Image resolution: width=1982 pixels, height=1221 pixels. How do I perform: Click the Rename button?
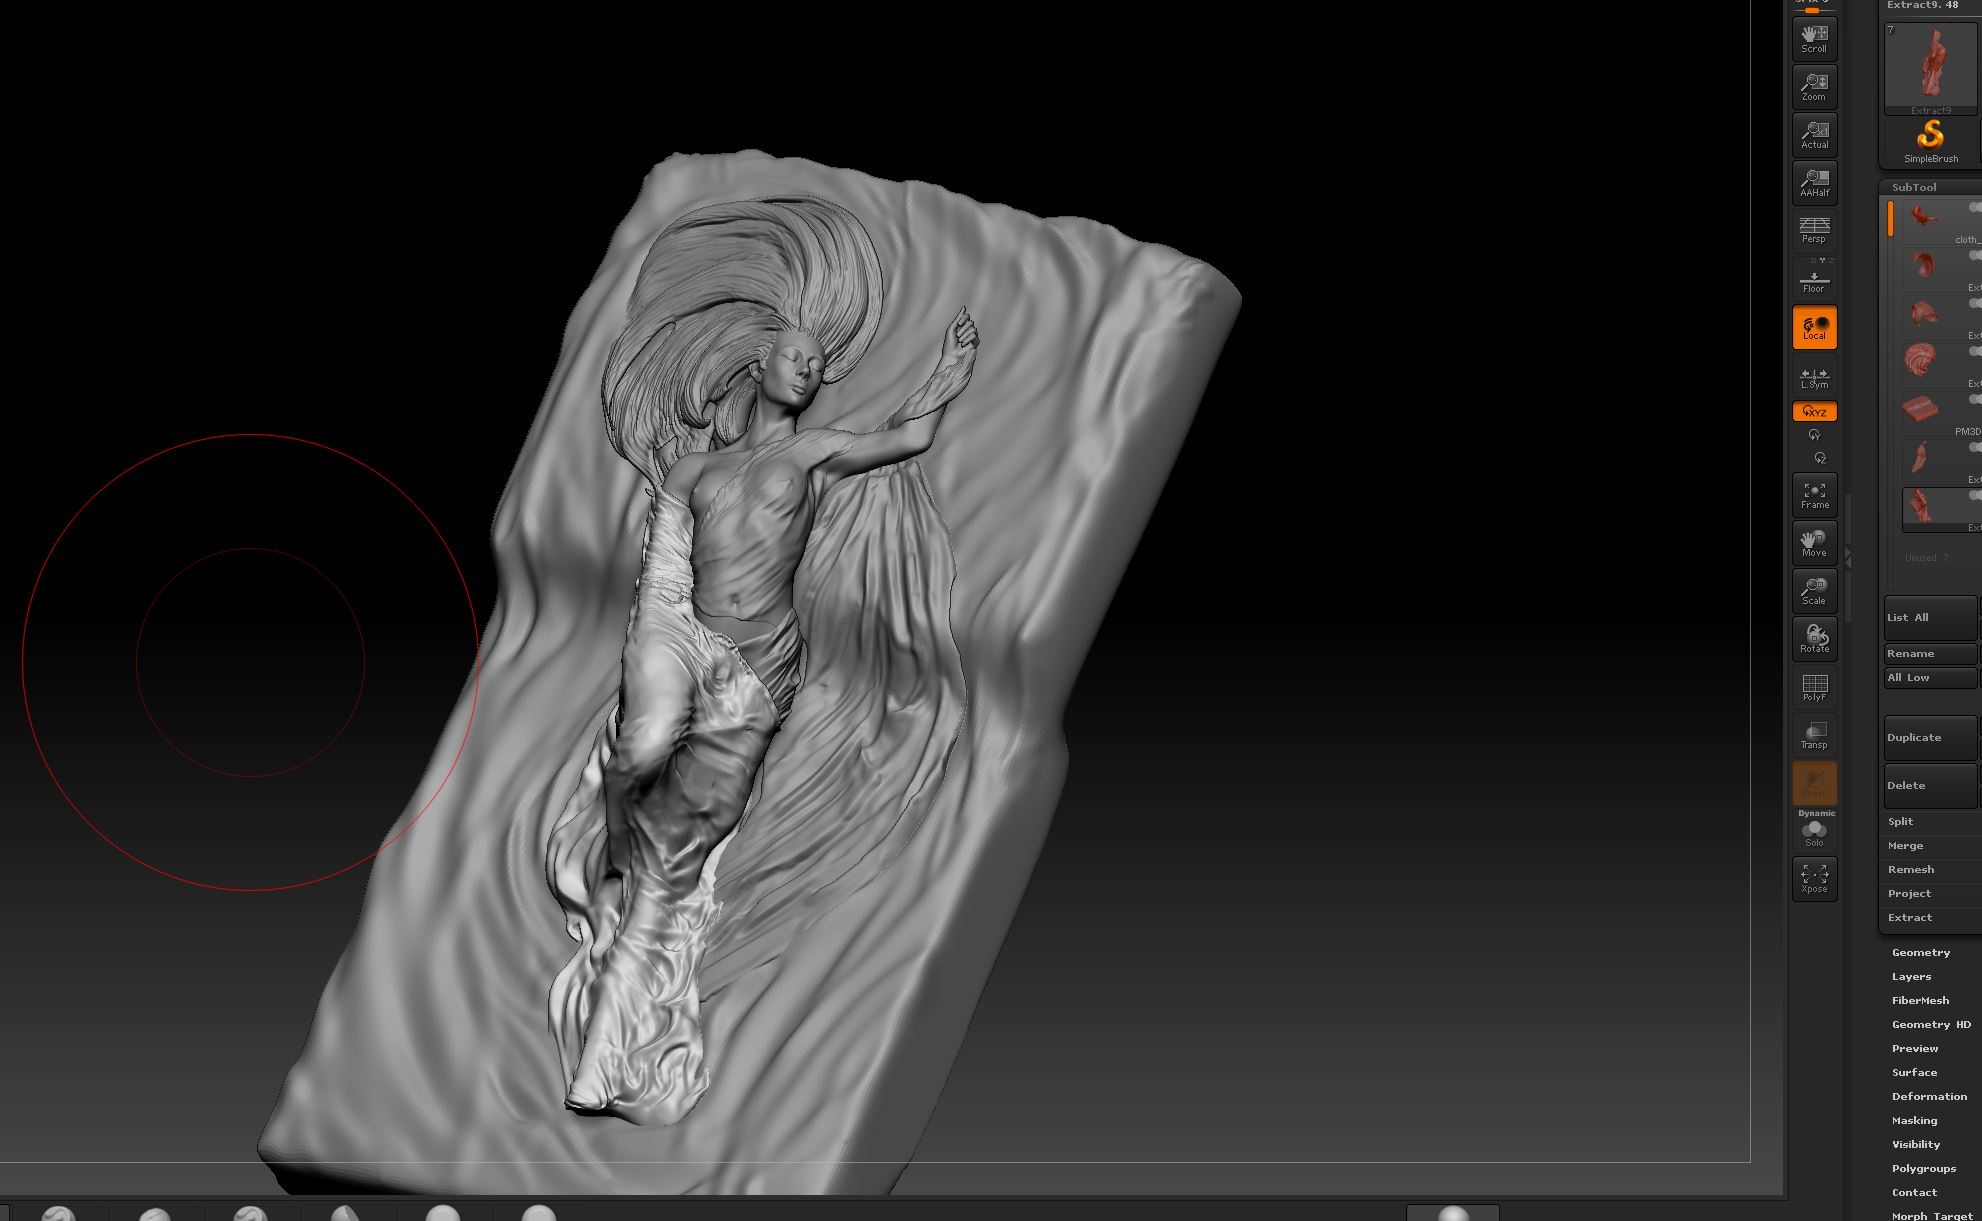click(x=1930, y=654)
